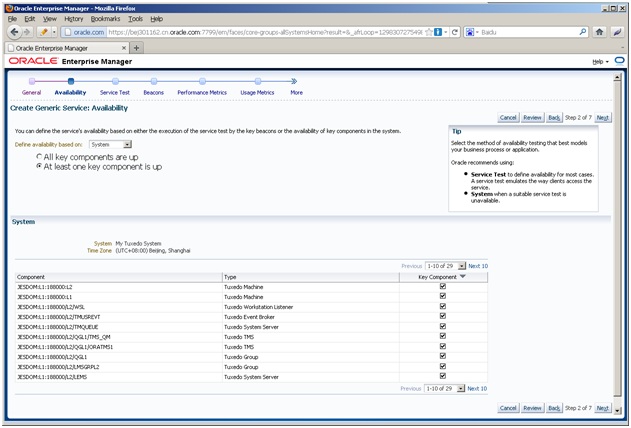The image size is (631, 428).
Task: Open Firefox Help menu
Action: (x=157, y=19)
